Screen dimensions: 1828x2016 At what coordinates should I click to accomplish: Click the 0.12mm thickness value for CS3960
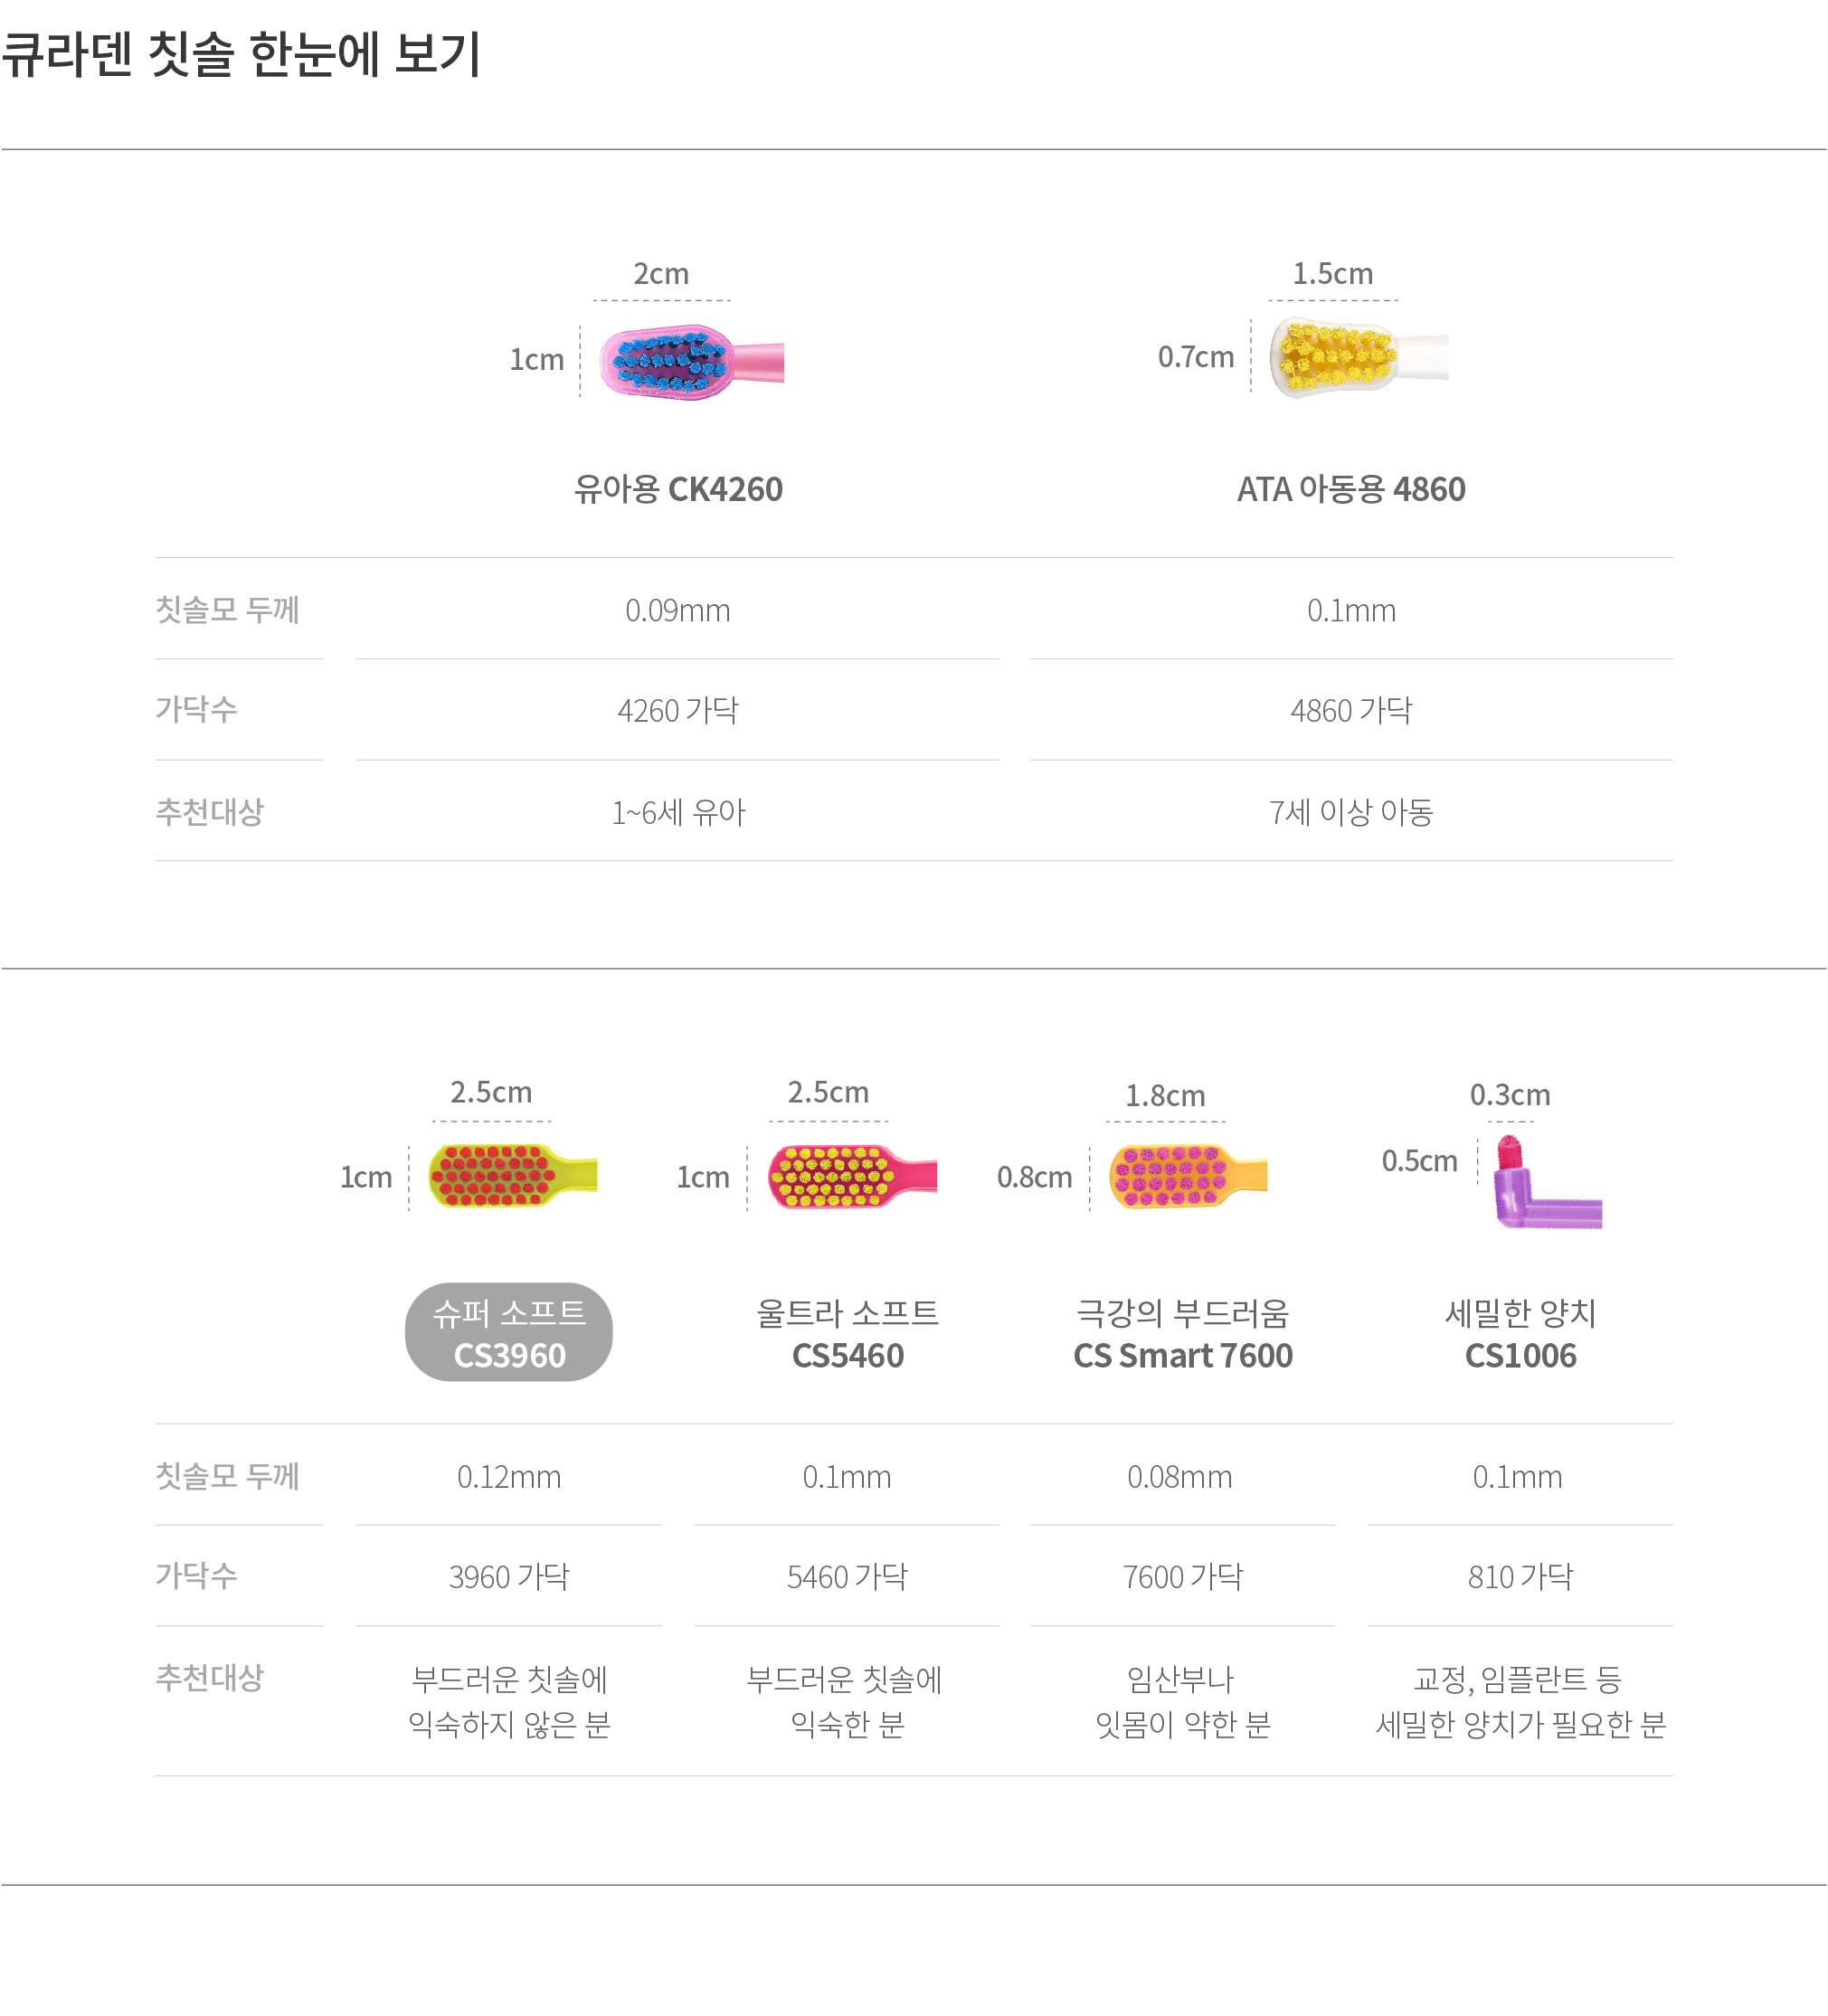(509, 1477)
